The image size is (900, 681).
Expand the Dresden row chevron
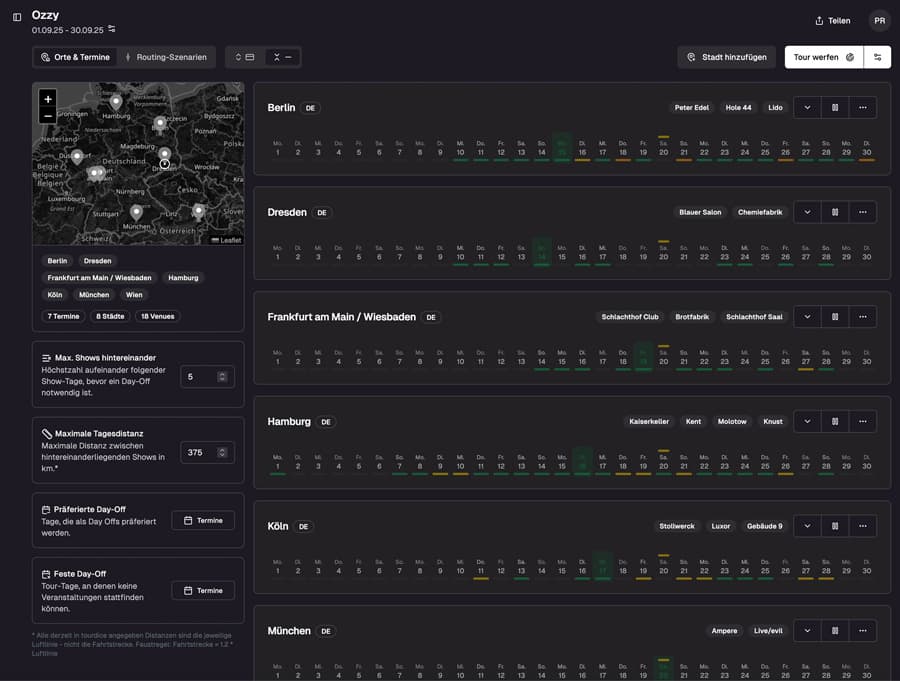tap(807, 212)
